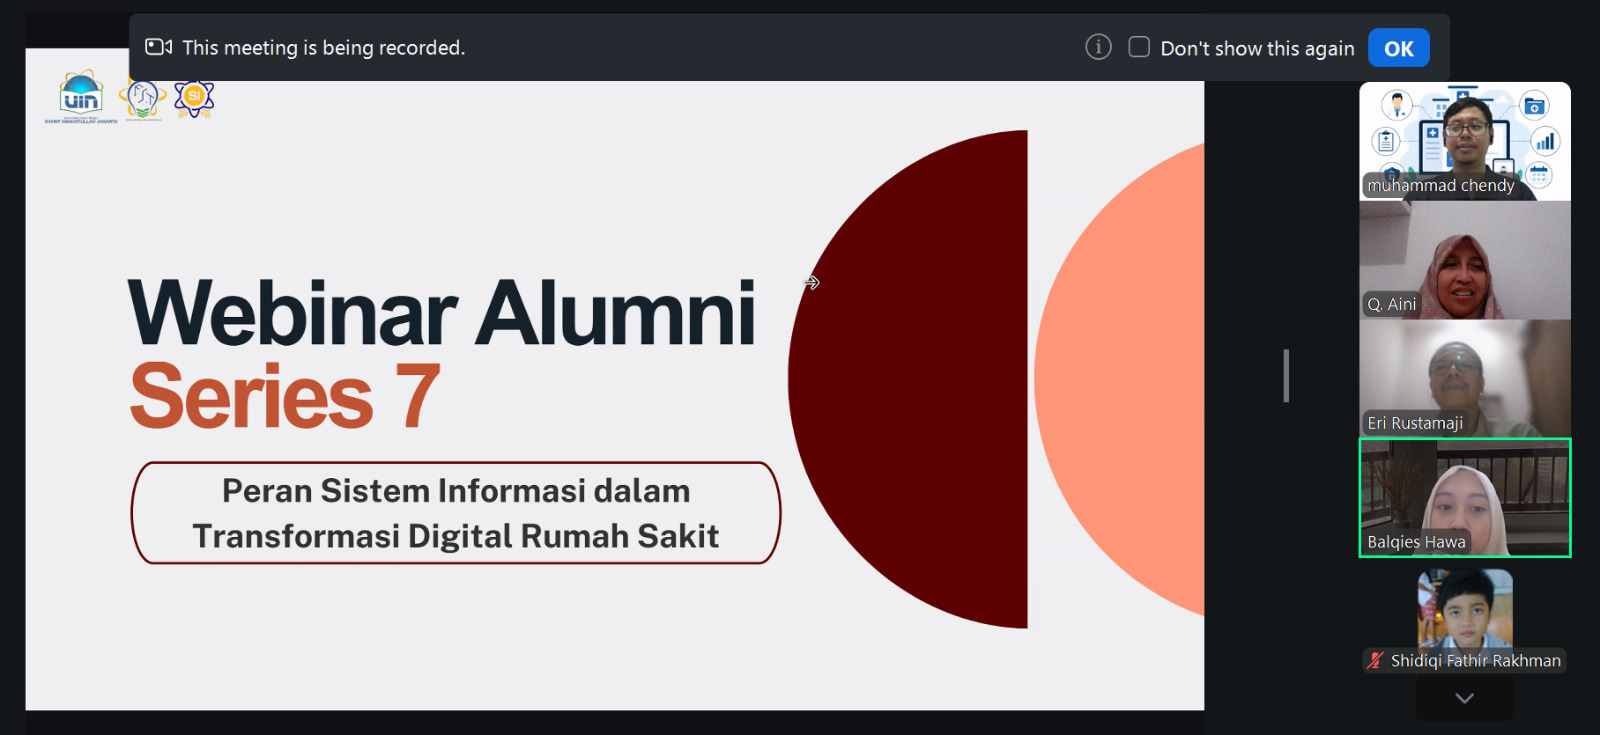Click the Balqies Hawa name label
This screenshot has width=1600, height=735.
(x=1416, y=542)
